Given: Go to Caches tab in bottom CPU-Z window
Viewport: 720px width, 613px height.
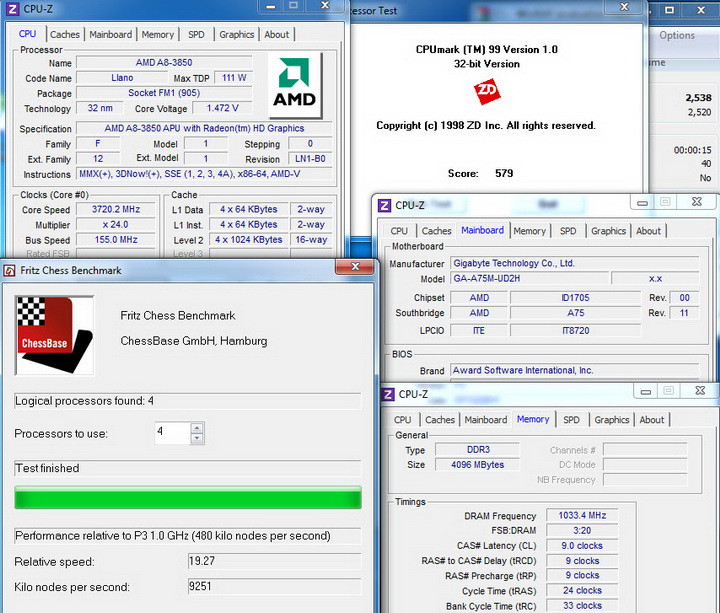Looking at the screenshot, I should point(439,420).
